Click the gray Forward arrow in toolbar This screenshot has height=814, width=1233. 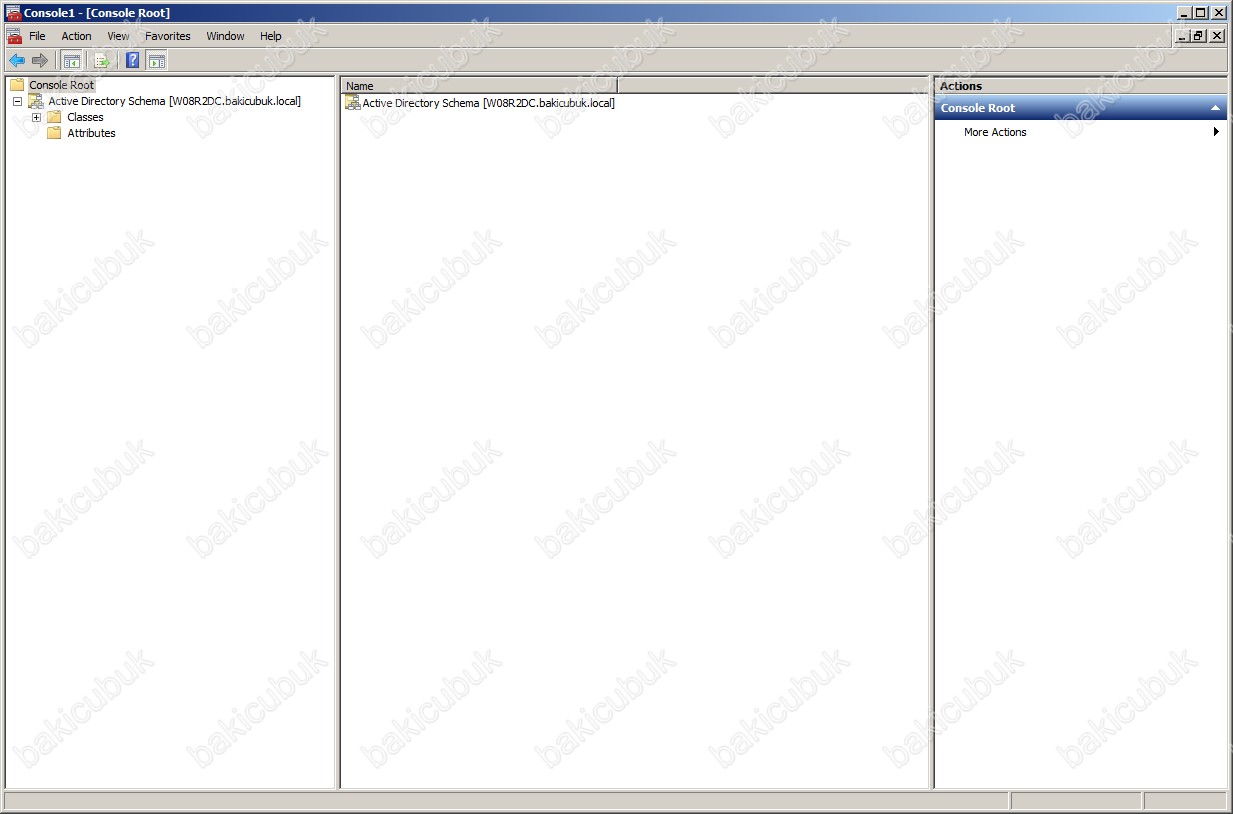pos(40,61)
